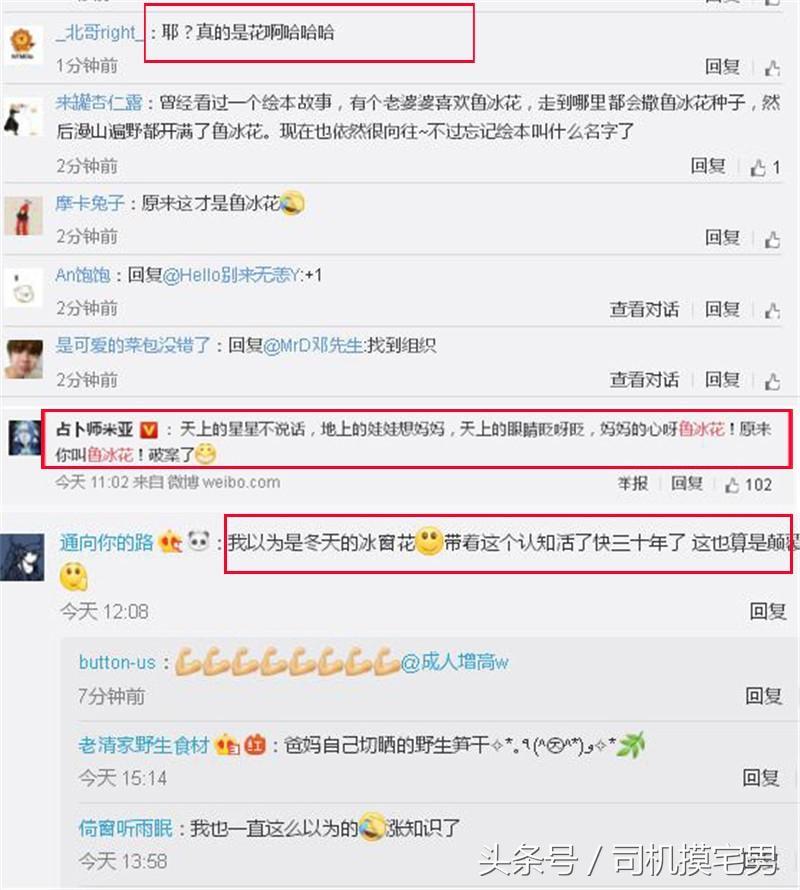Click the orange V verified badge
The width and height of the screenshot is (800, 890).
(x=149, y=430)
